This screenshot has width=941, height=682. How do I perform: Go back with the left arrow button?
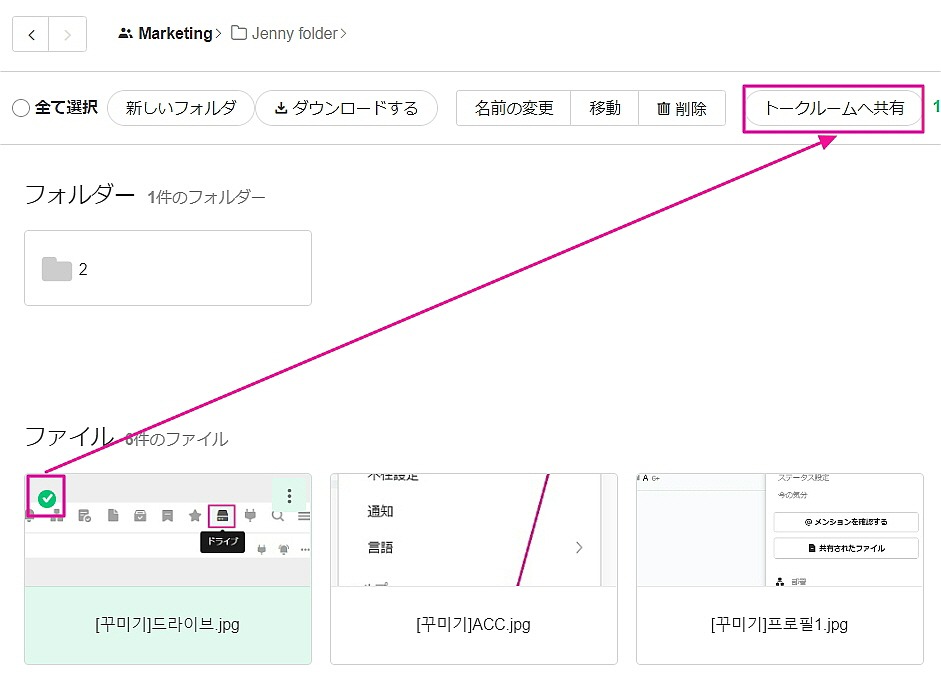click(x=31, y=35)
